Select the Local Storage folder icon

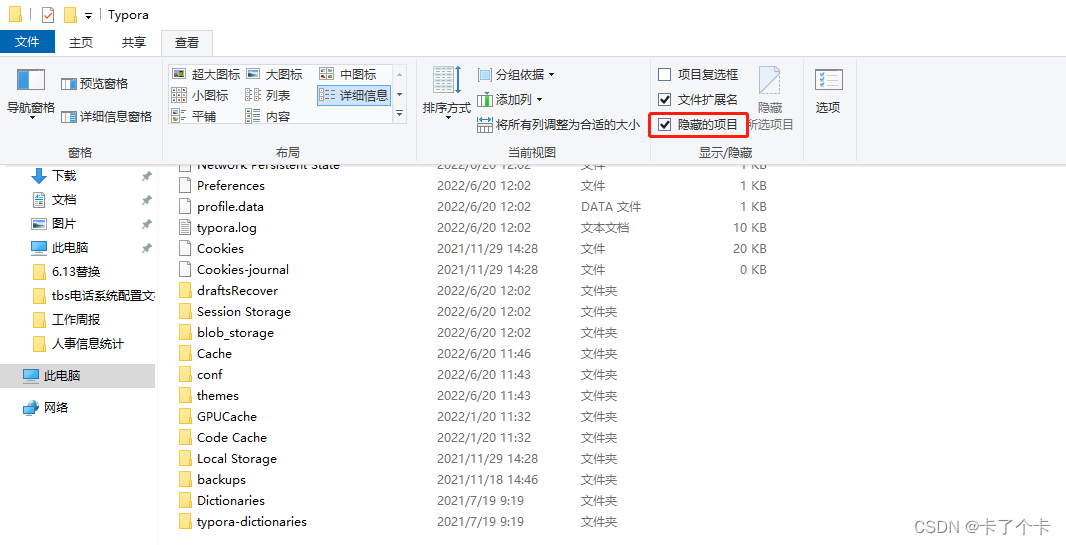click(x=185, y=459)
